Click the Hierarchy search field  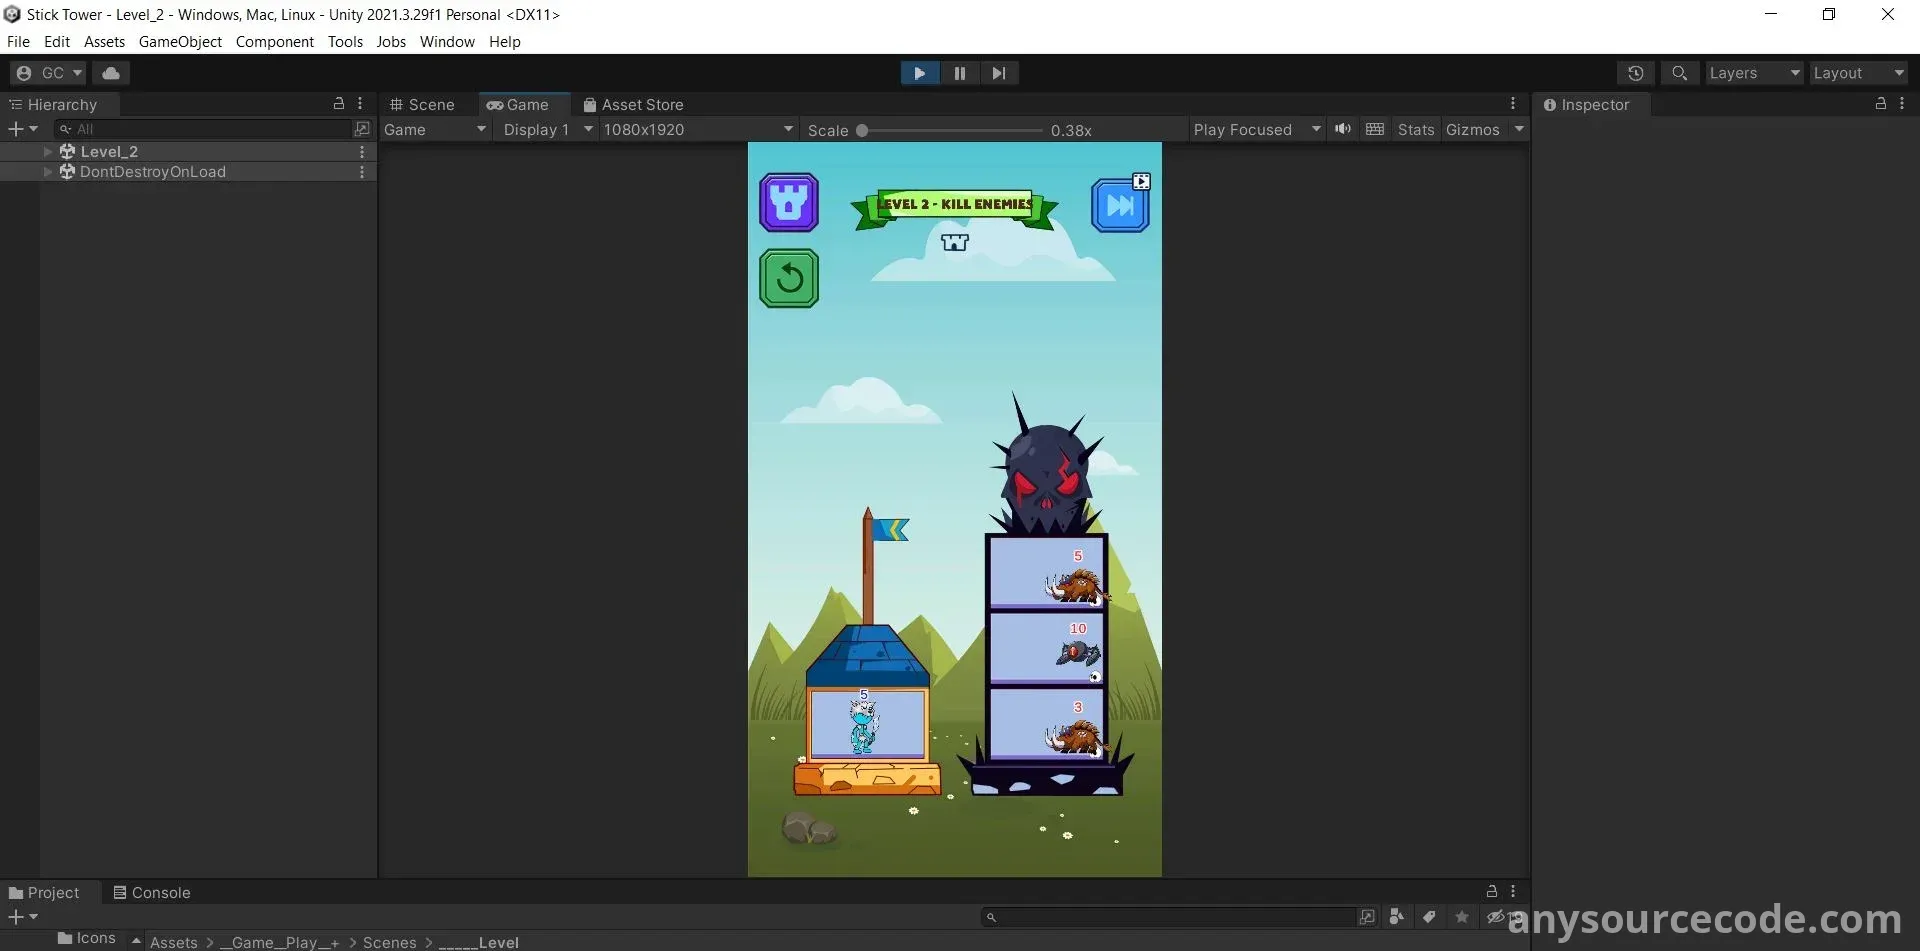pos(210,129)
